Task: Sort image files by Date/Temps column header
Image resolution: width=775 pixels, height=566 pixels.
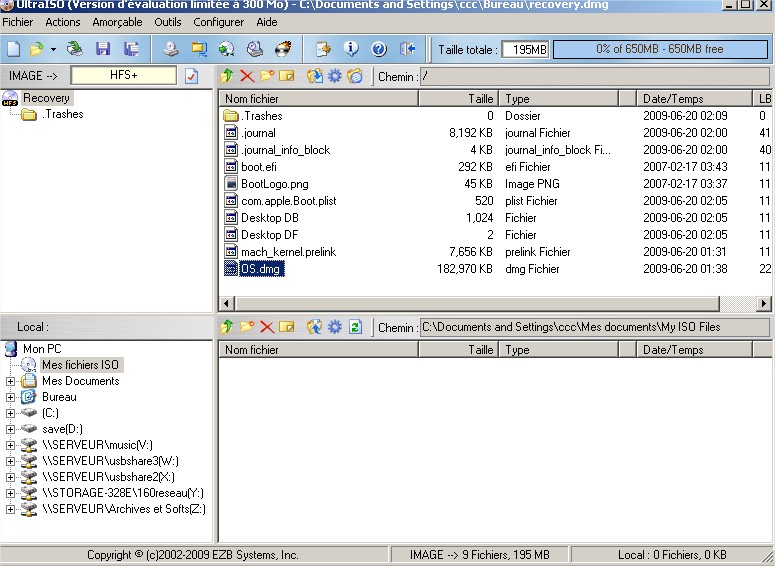Action: tap(694, 99)
